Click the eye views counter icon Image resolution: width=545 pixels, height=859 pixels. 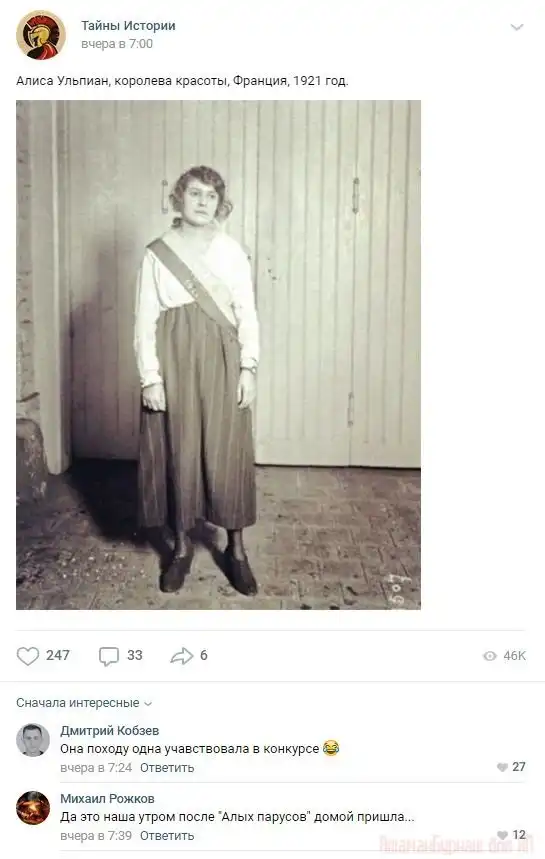tap(490, 656)
